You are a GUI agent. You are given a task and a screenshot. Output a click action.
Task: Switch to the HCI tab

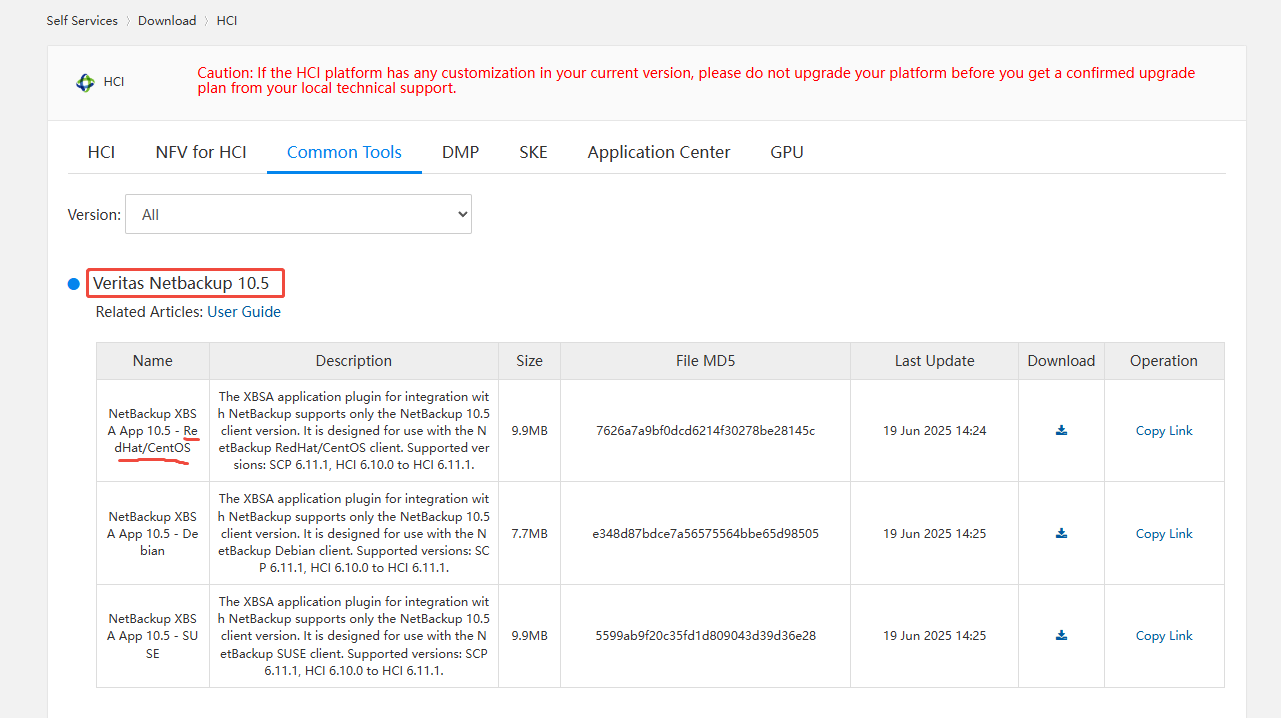[101, 152]
